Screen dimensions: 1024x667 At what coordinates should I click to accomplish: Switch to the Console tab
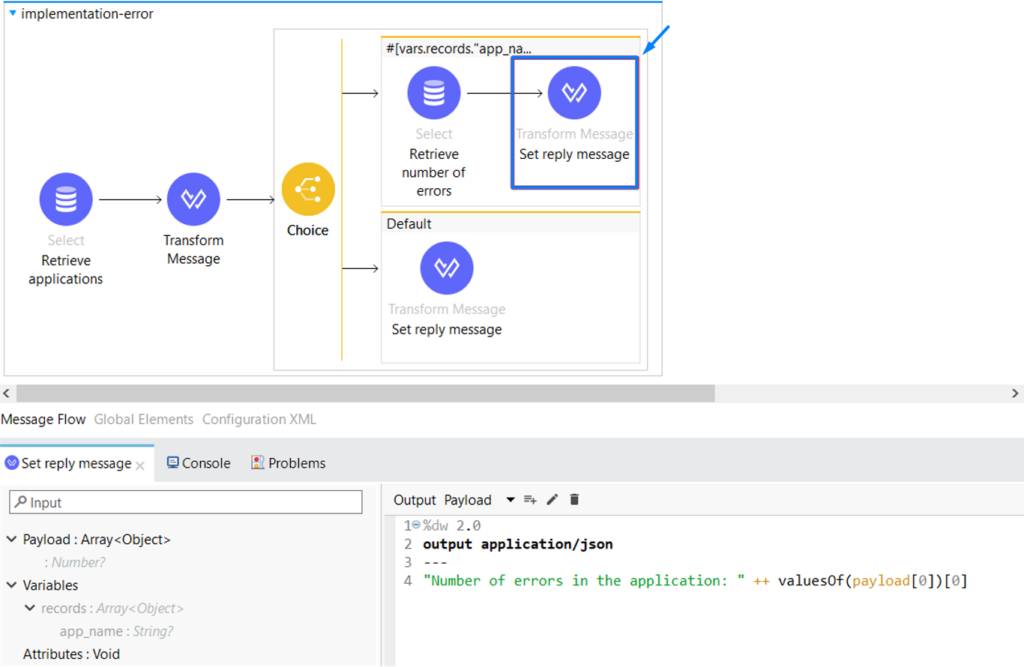tap(198, 464)
